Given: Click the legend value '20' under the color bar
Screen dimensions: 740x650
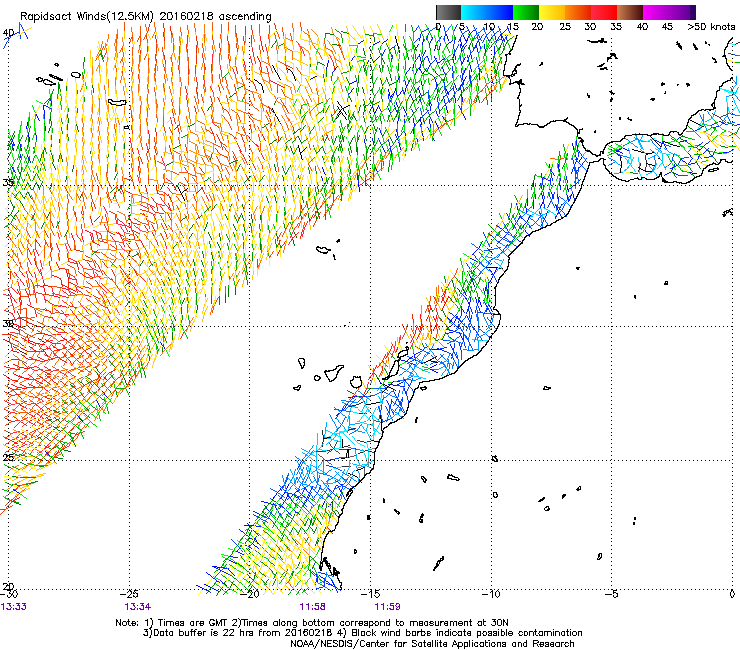Looking at the screenshot, I should (537, 27).
